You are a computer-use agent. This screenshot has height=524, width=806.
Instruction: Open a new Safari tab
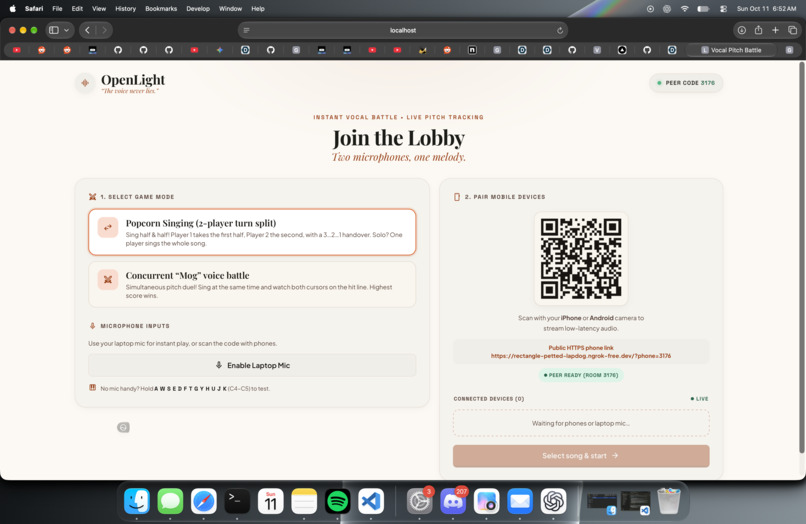tap(775, 30)
